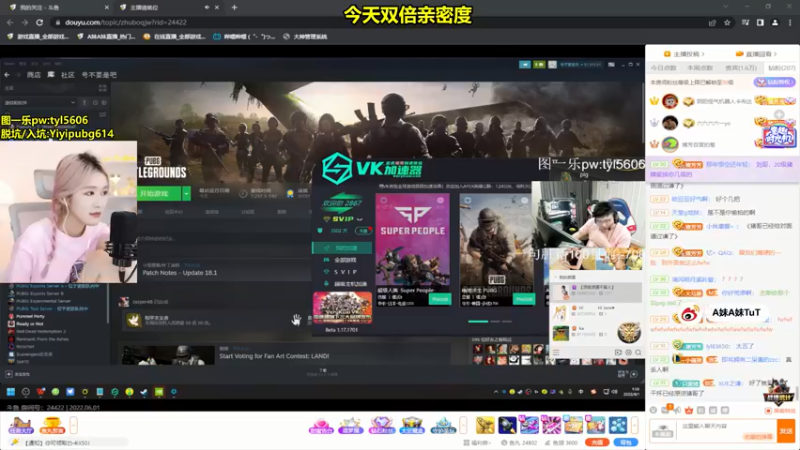
Task: Click the blue 背包 backpack button
Action: [626, 442]
